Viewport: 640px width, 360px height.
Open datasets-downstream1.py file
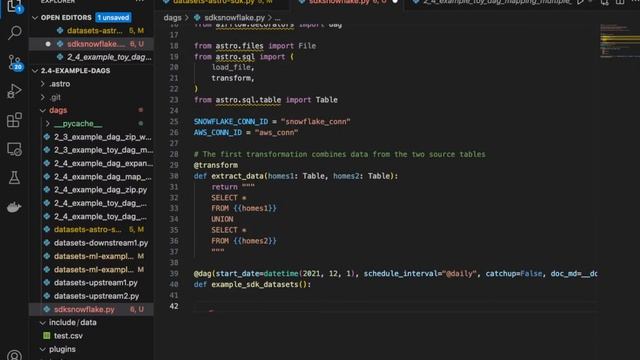coord(101,243)
